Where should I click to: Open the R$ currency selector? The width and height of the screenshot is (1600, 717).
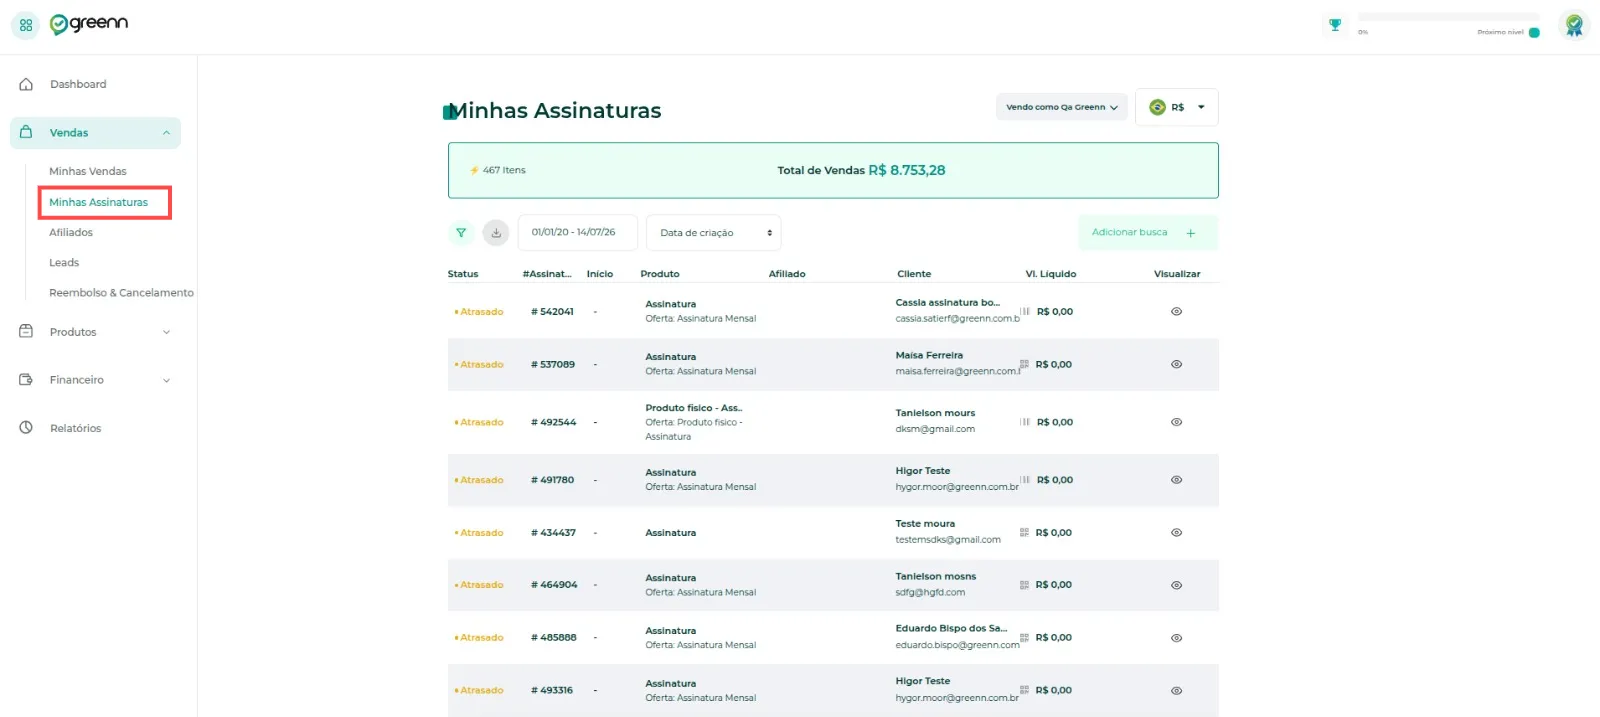click(1177, 107)
